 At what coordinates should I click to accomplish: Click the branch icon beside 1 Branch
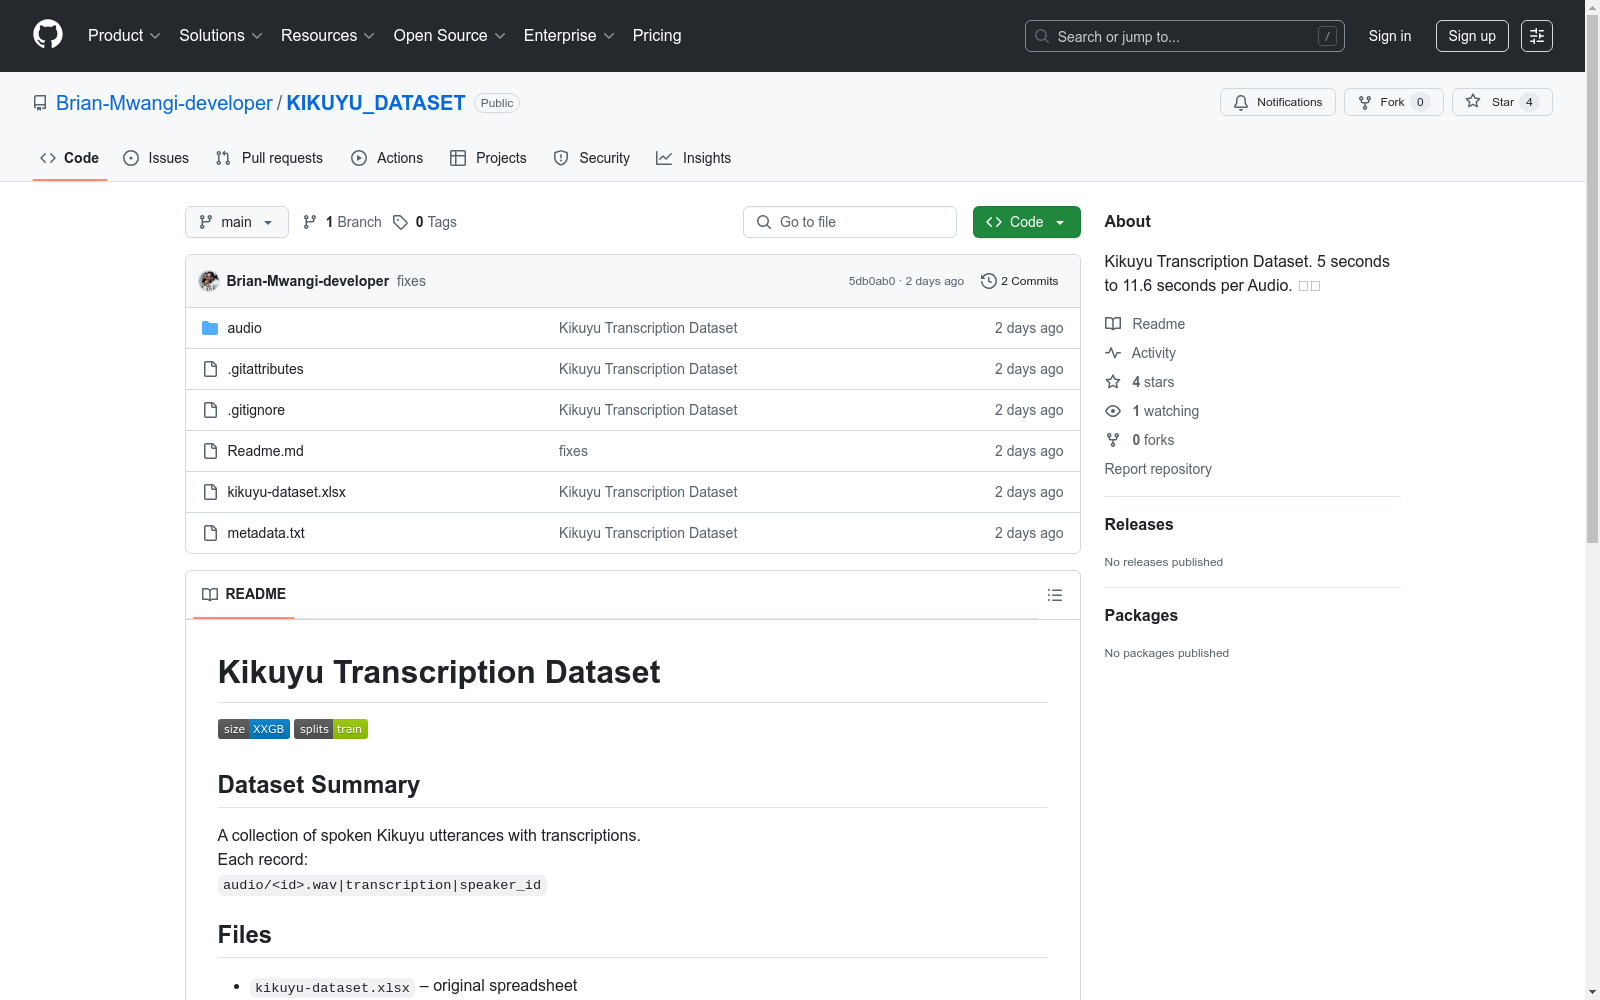coord(310,222)
